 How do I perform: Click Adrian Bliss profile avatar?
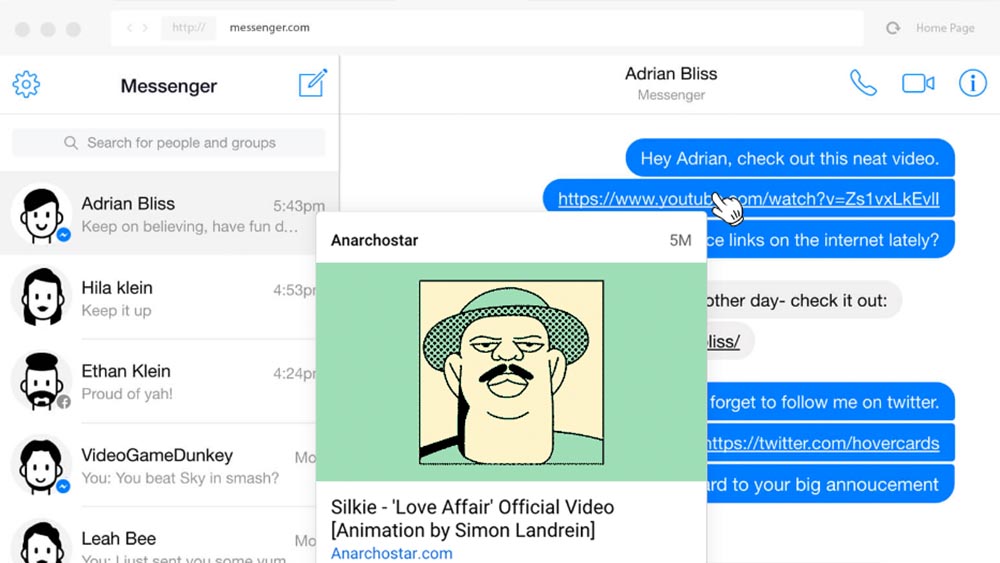[x=41, y=214]
